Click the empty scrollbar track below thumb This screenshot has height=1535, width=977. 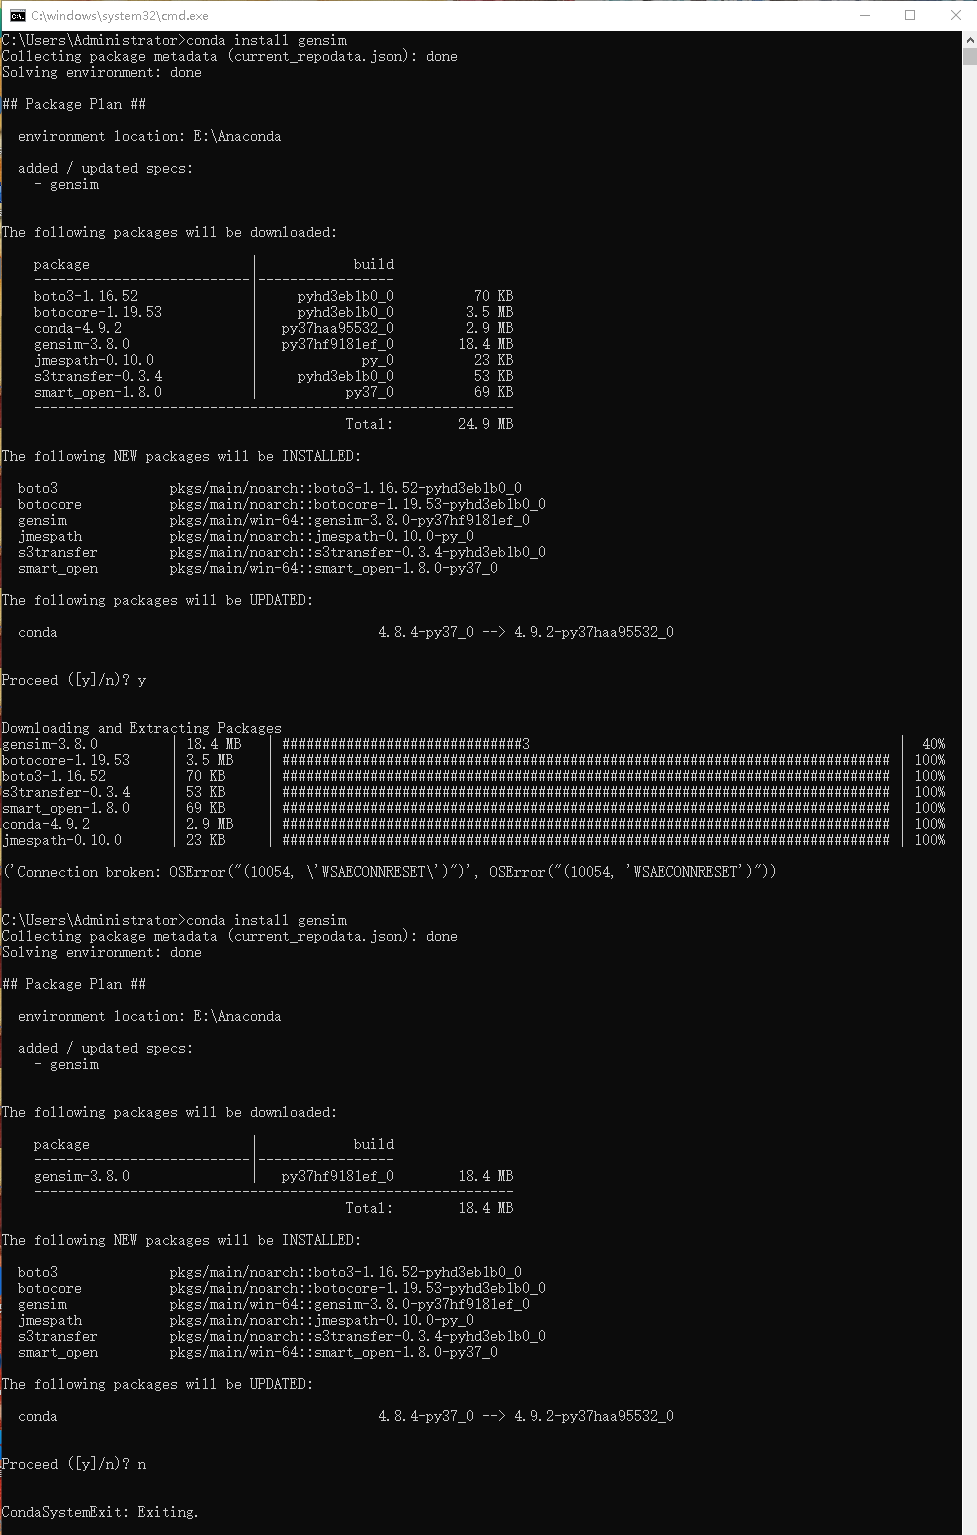[969, 800]
